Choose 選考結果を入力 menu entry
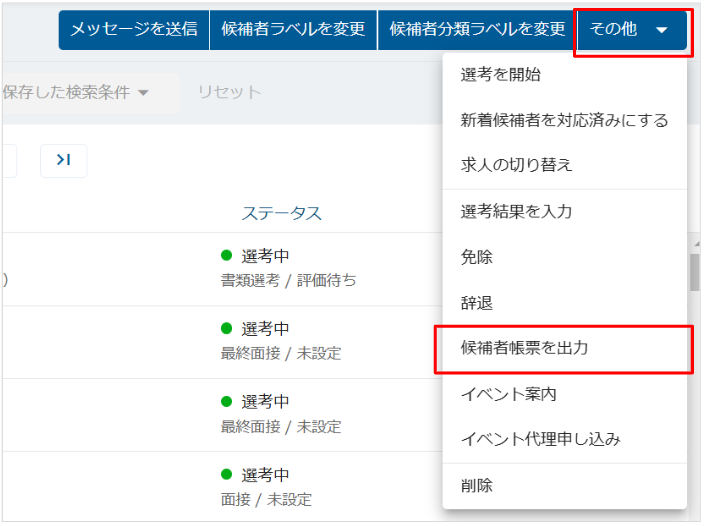706x526 pixels. pos(516,212)
